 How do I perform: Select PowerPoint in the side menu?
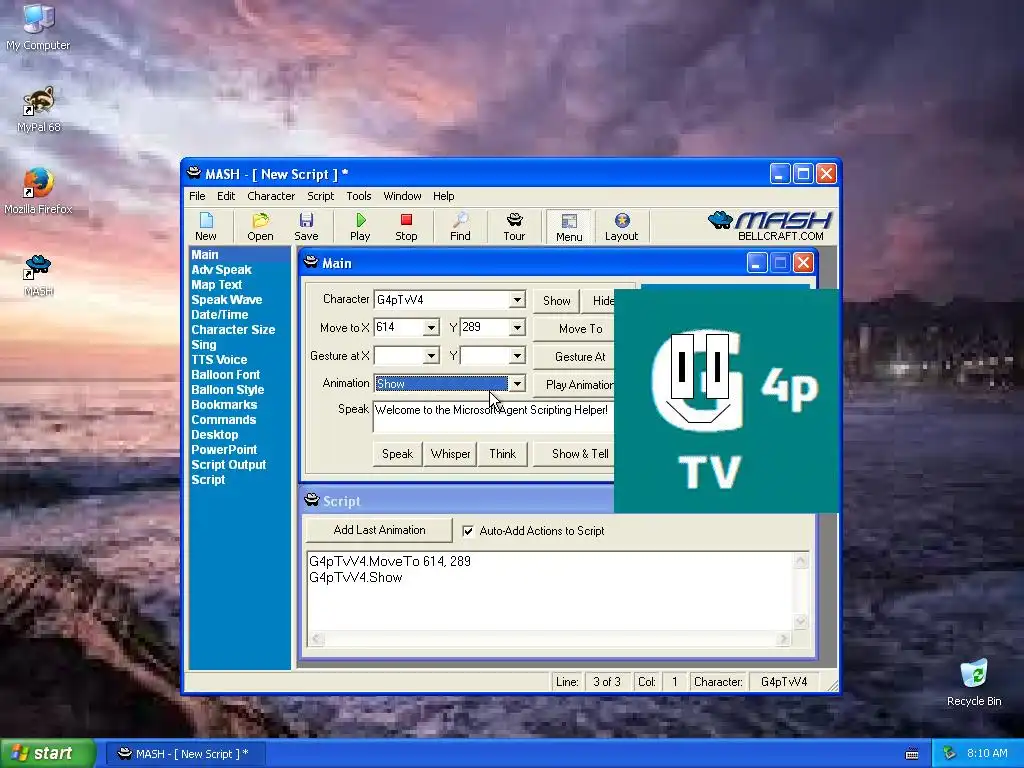coord(224,450)
